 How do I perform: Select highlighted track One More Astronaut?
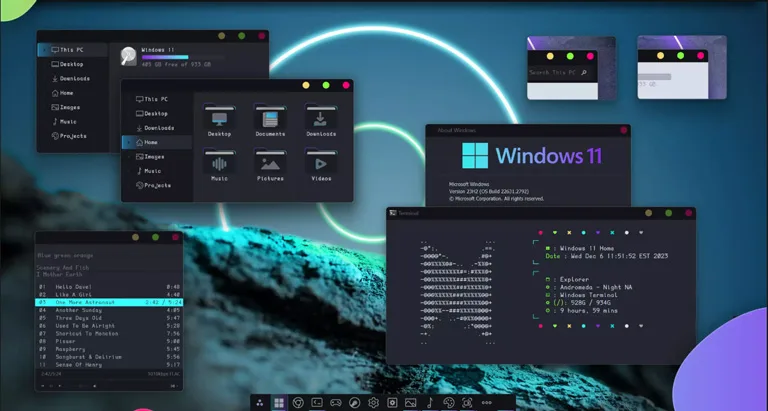109,303
